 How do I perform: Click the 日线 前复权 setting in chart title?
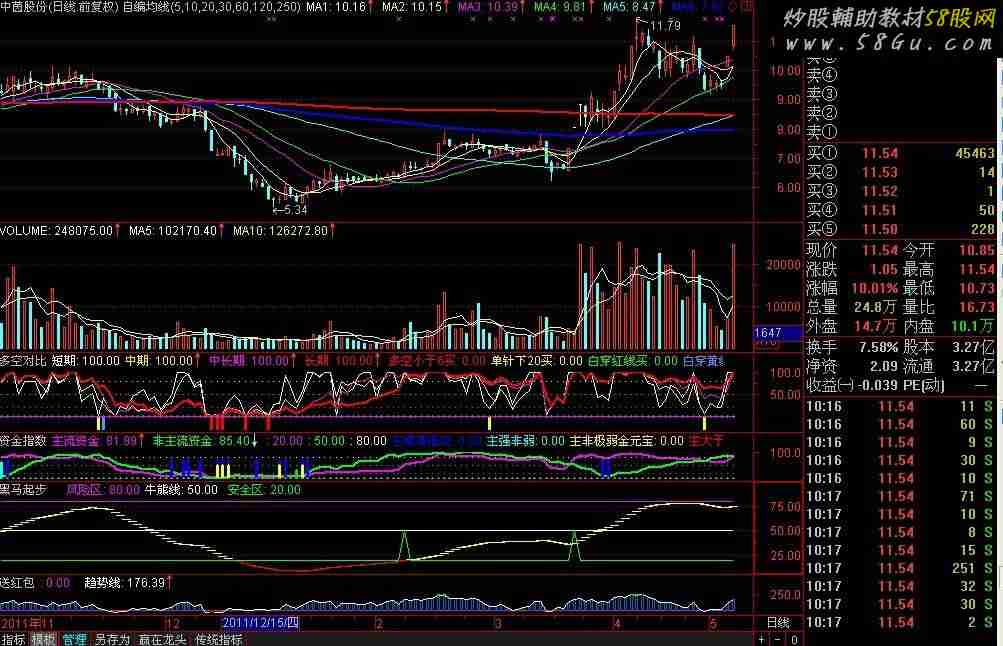[x=88, y=7]
